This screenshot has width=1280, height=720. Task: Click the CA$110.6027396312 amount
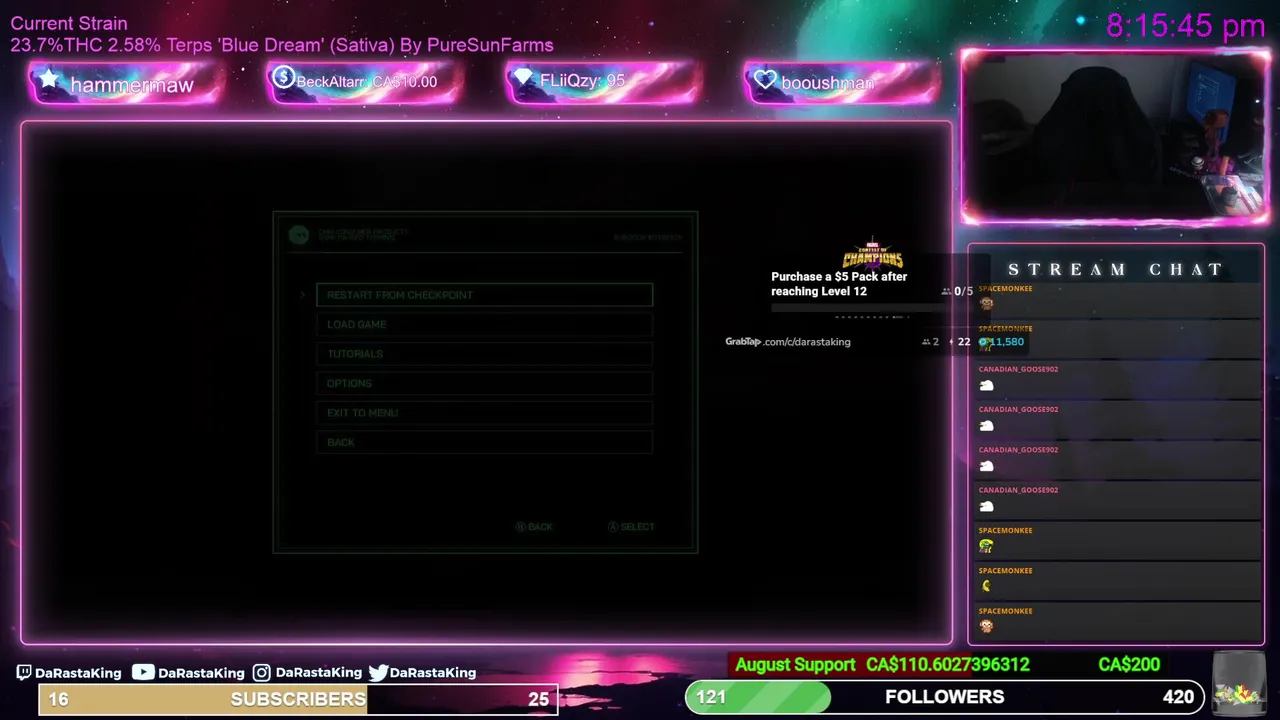click(x=948, y=665)
